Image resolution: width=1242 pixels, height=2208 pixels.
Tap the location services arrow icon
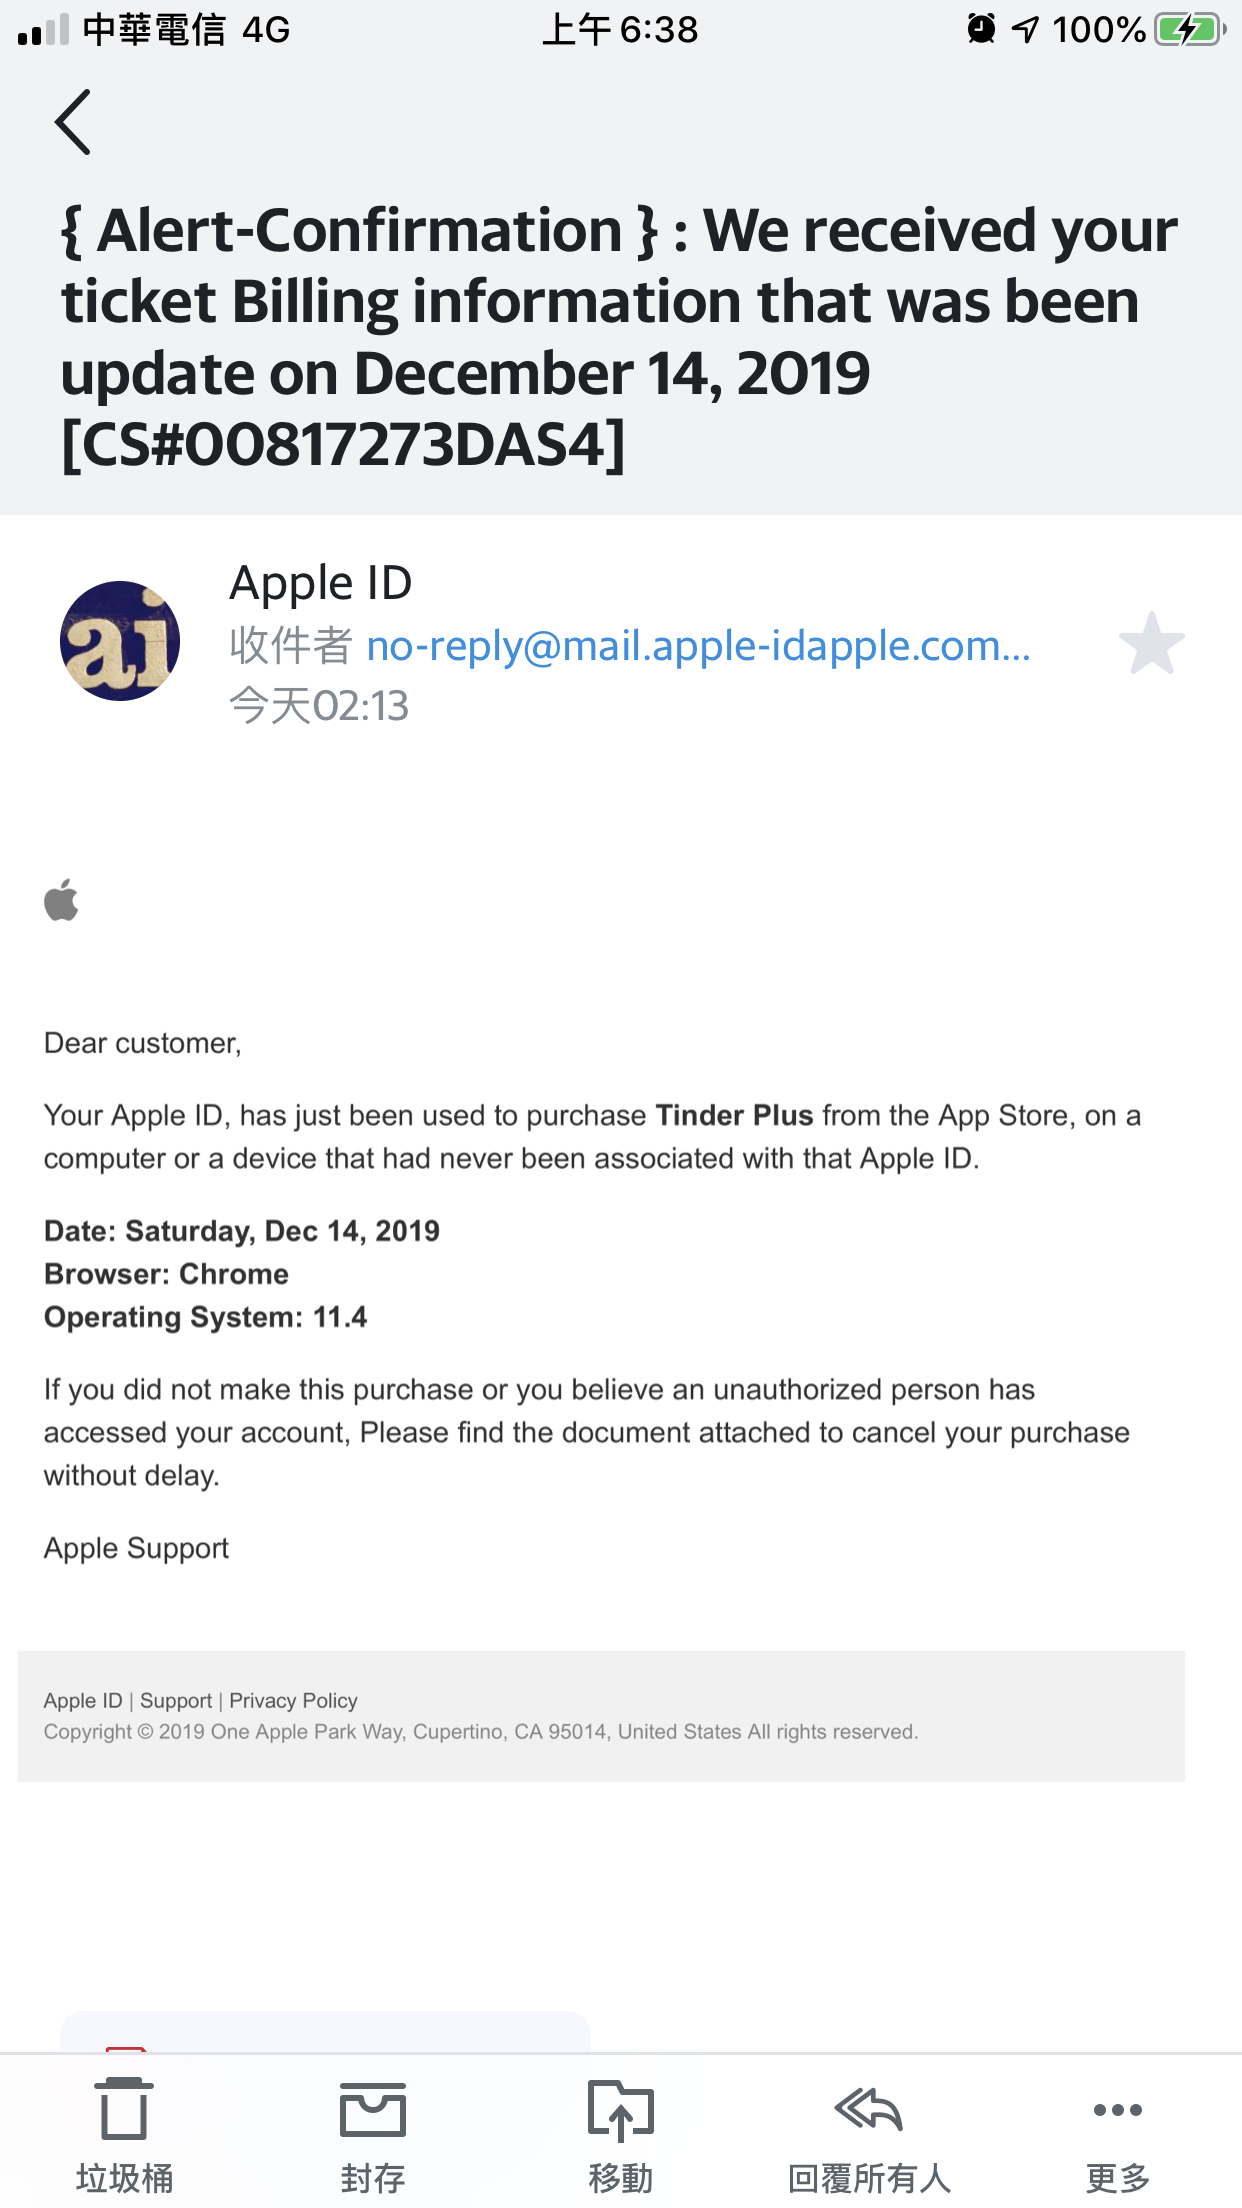click(x=1026, y=30)
